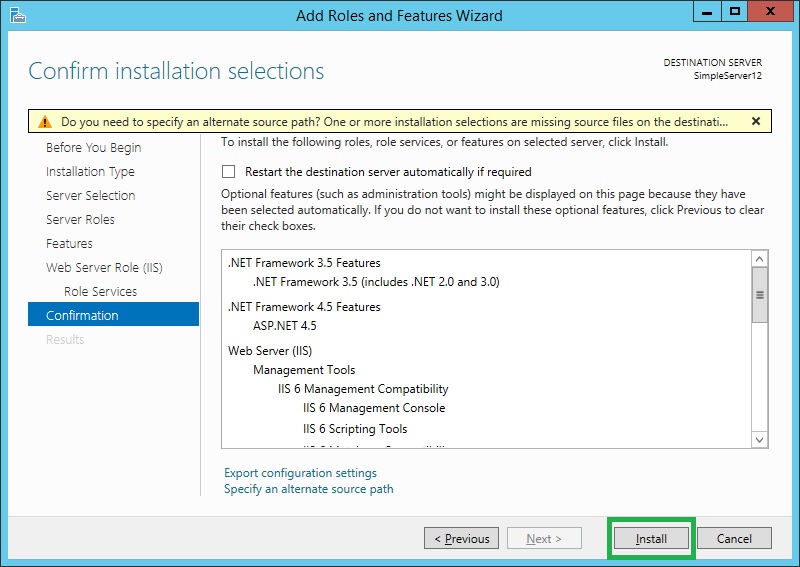Switch to the Features step

pos(69,244)
